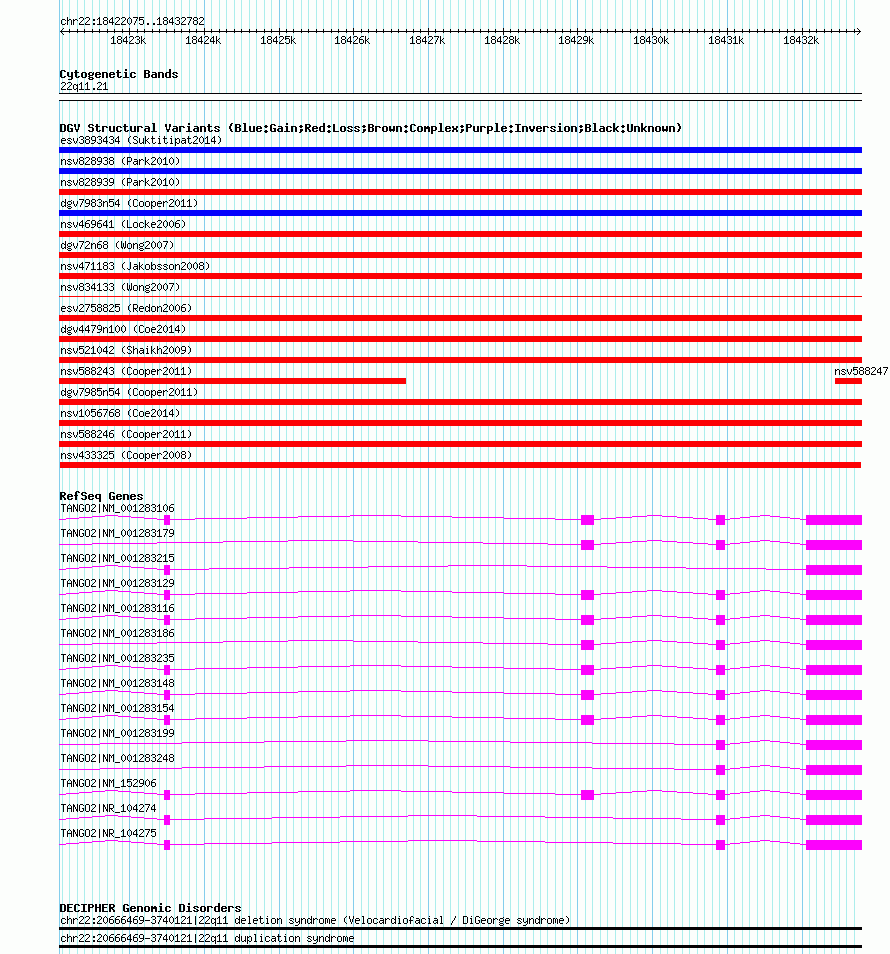The width and height of the screenshot is (890, 954).
Task: Click the blue bar for dgv7983n54
Action: click(461, 213)
